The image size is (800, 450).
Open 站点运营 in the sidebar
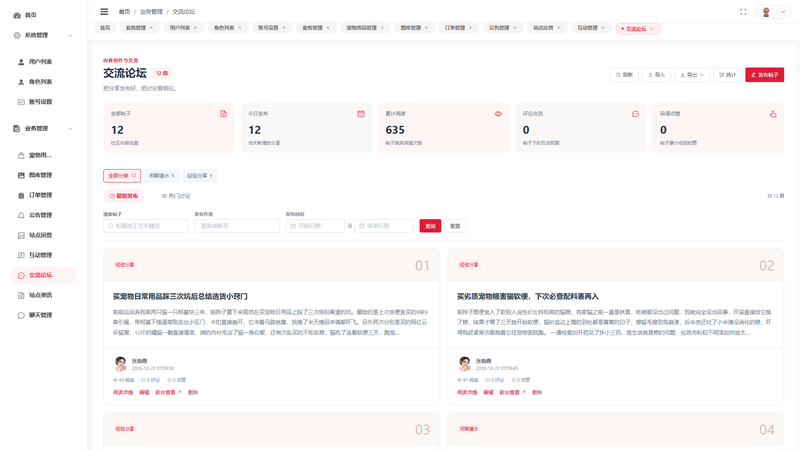coord(41,235)
